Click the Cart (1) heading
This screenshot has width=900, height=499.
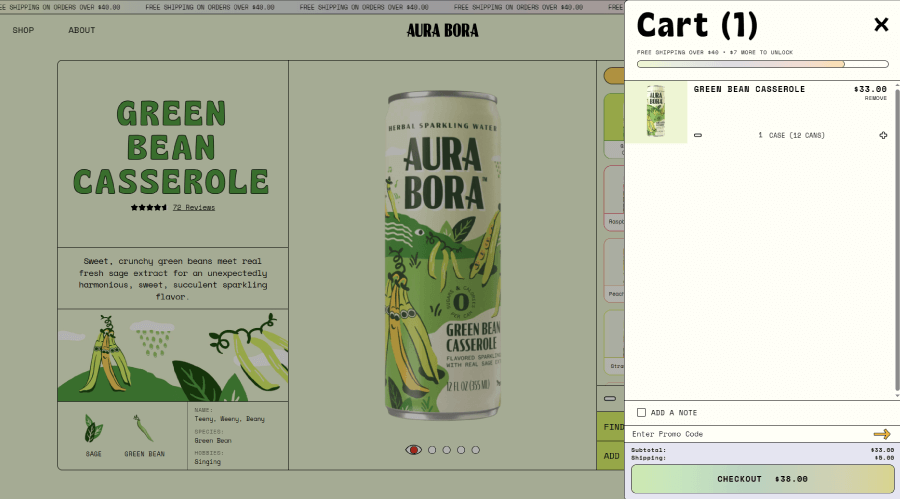697,25
